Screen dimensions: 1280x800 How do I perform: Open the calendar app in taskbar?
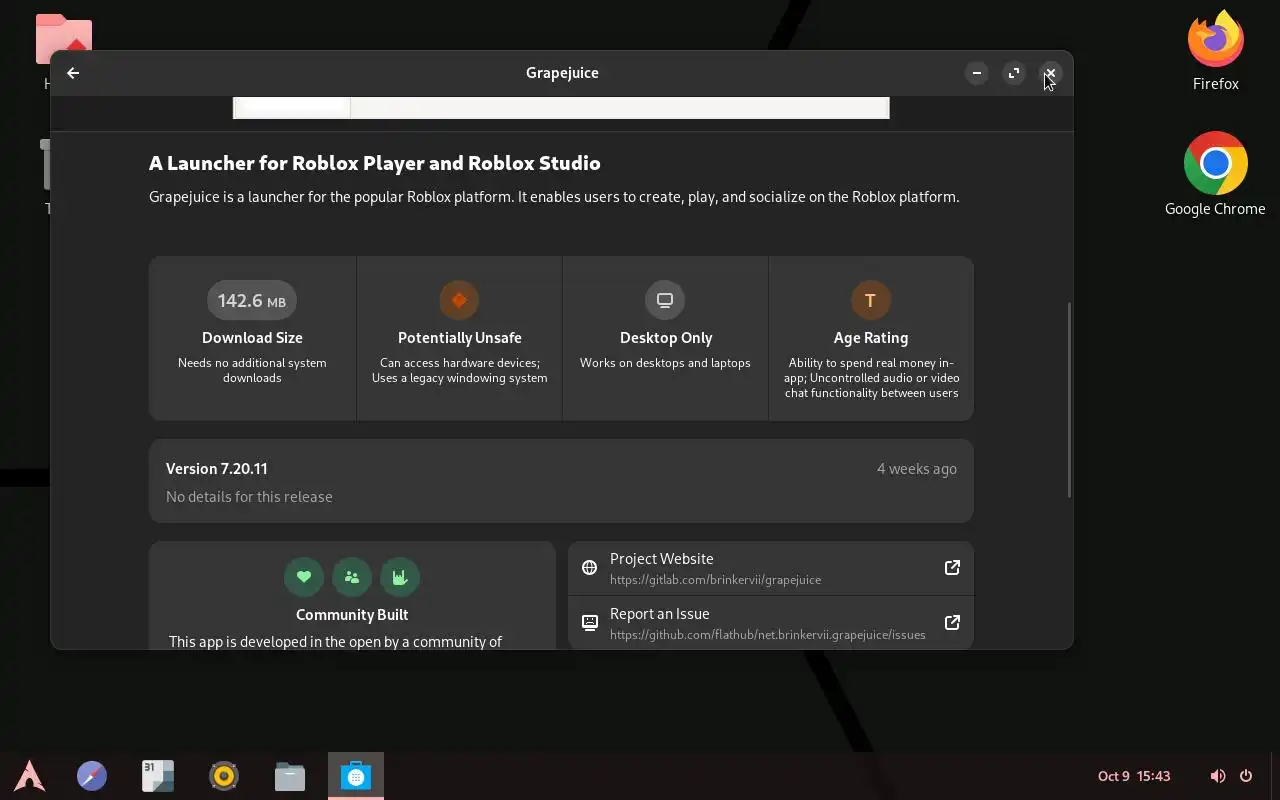158,776
